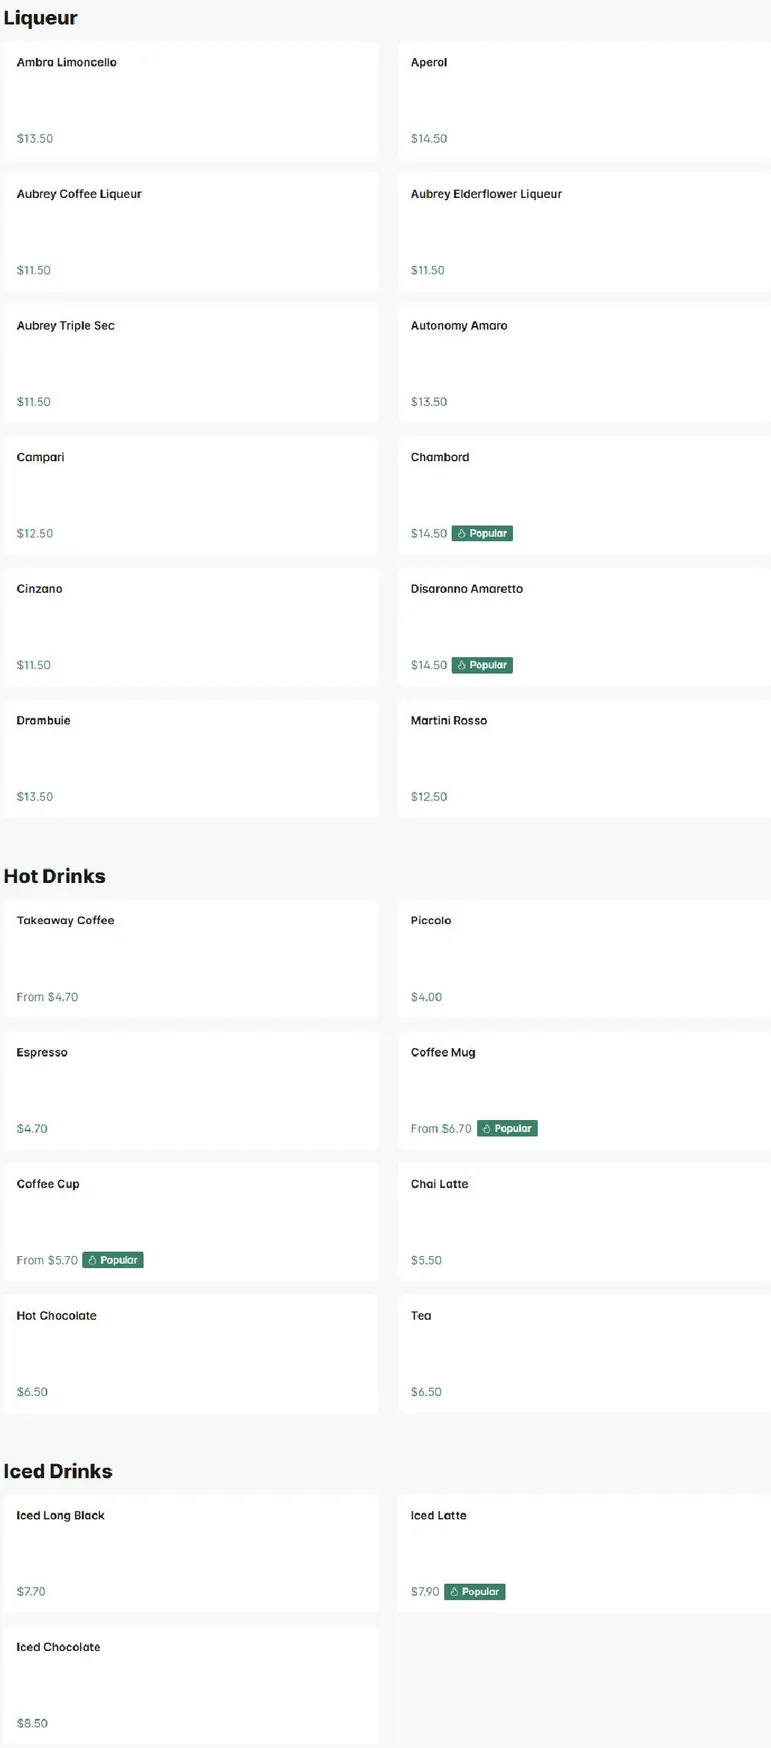Click the $12.50 price under Campari

click(35, 533)
